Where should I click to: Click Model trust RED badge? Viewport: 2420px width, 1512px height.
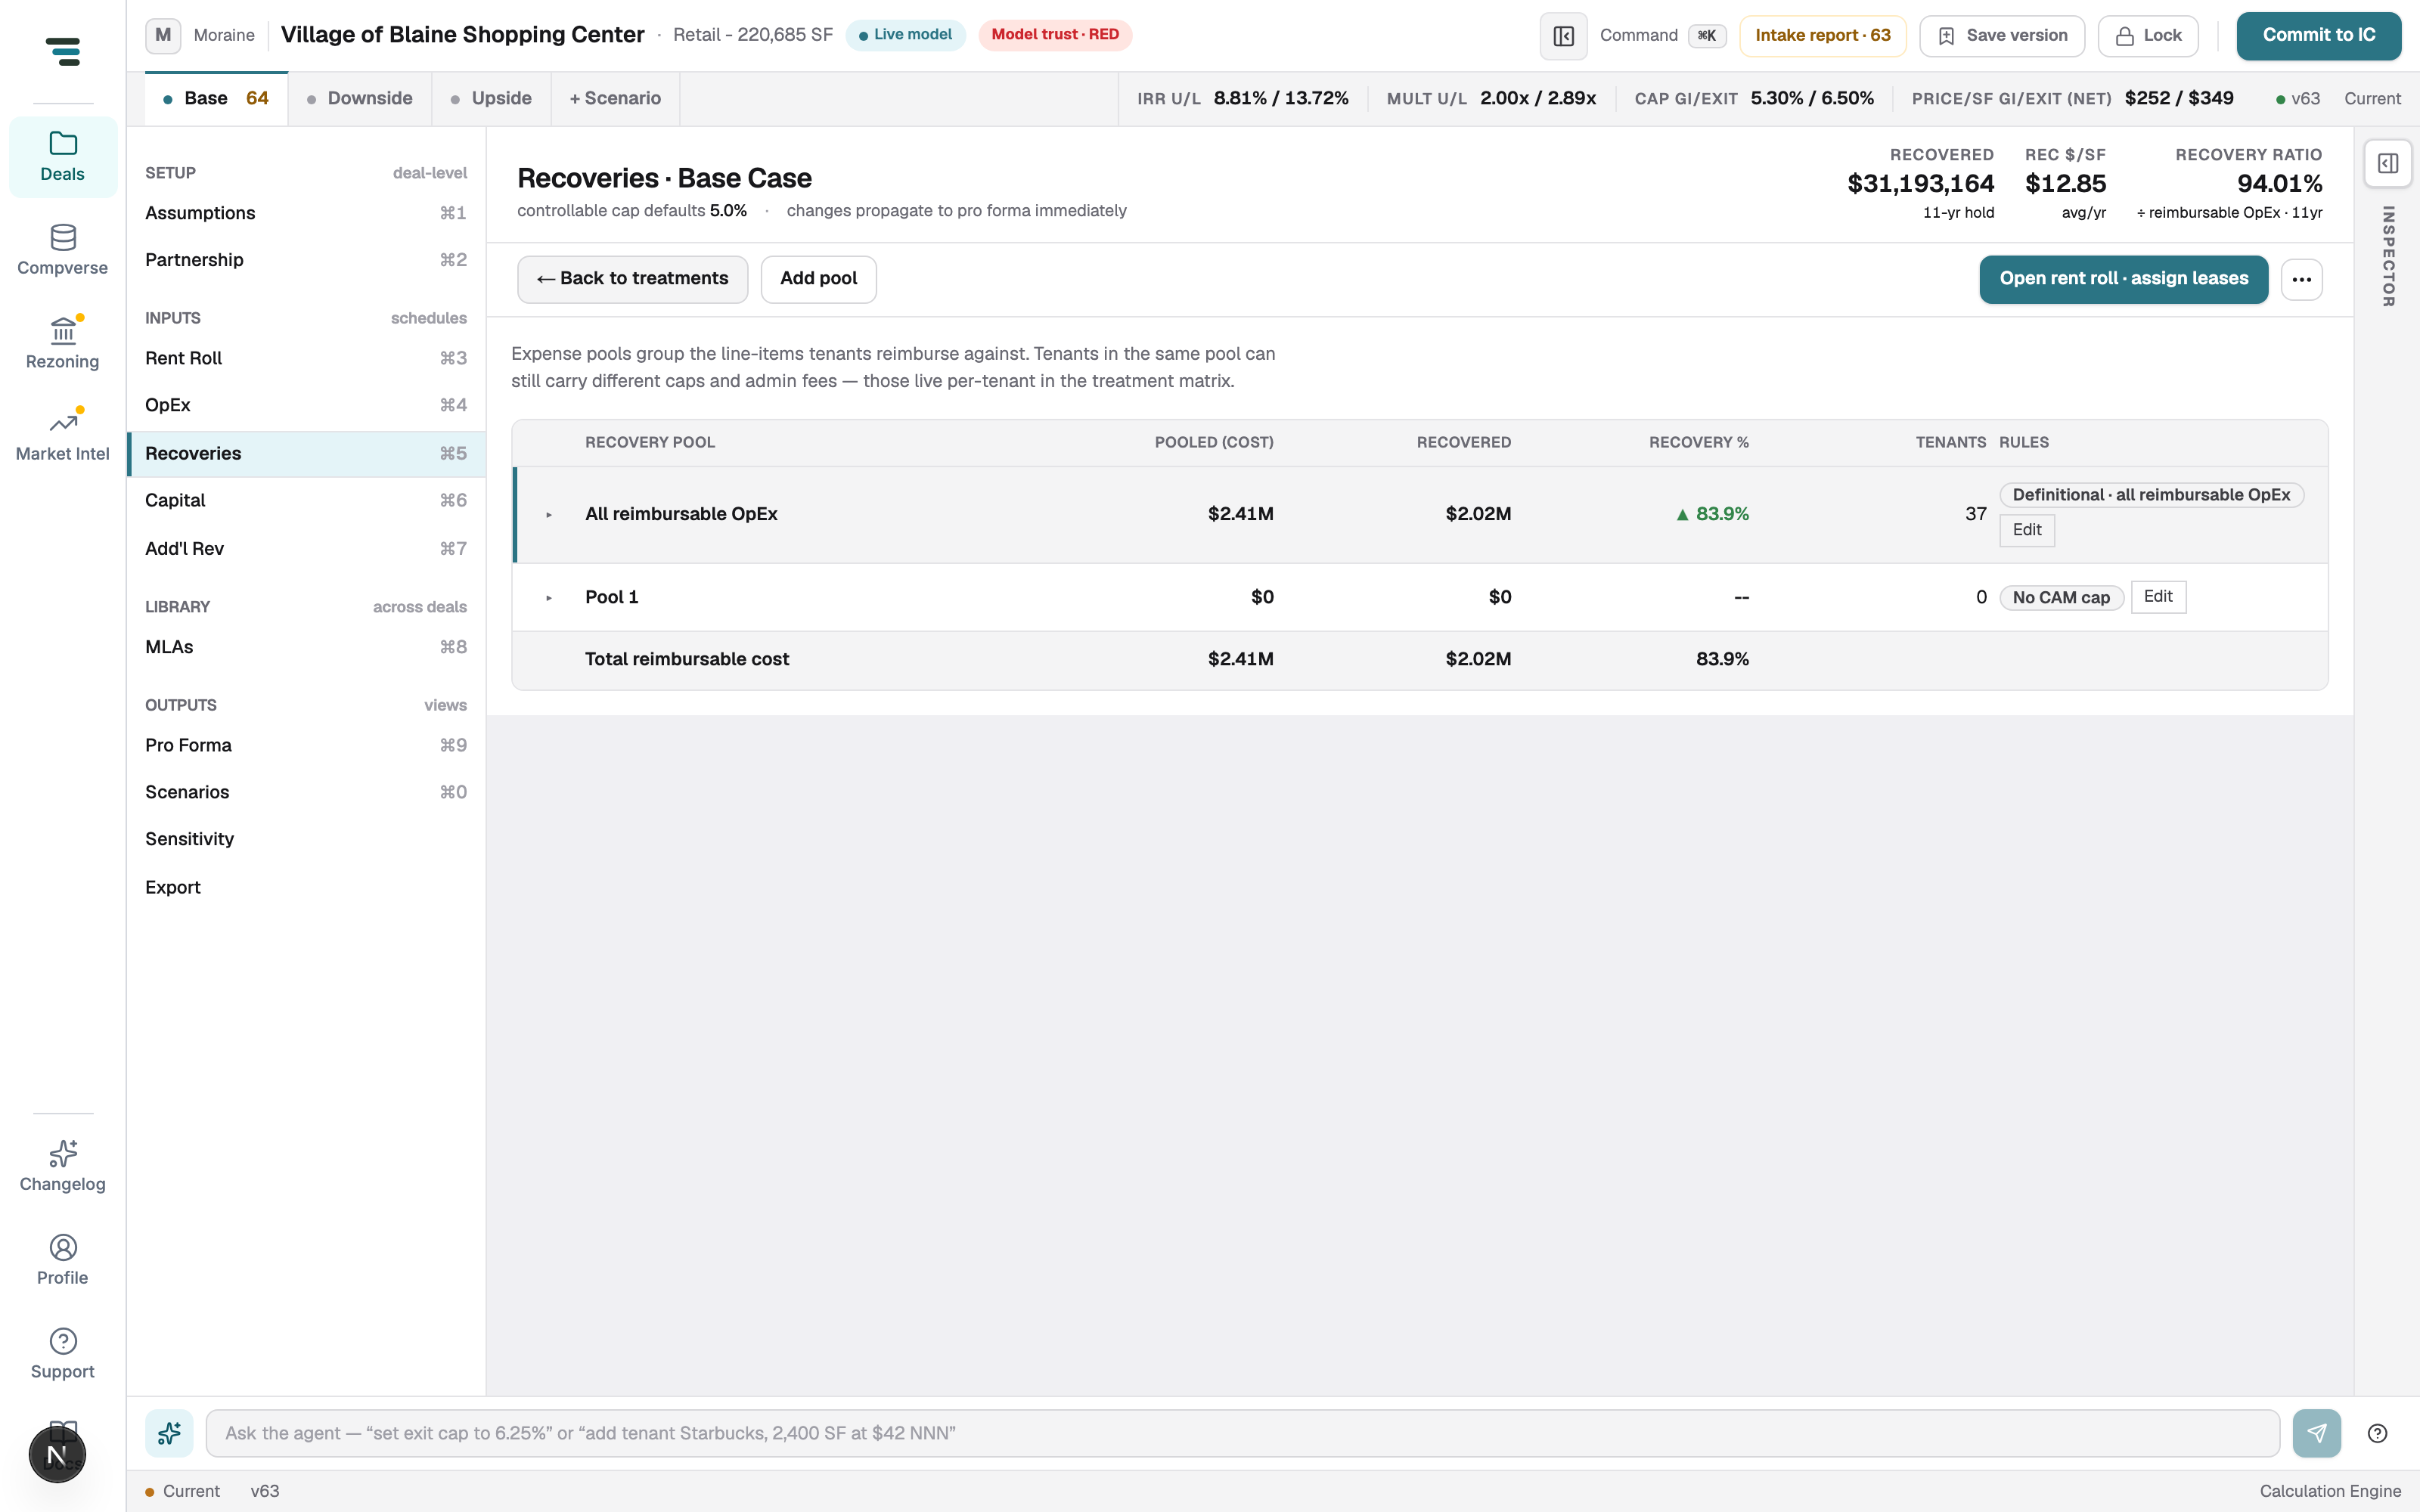[1055, 35]
